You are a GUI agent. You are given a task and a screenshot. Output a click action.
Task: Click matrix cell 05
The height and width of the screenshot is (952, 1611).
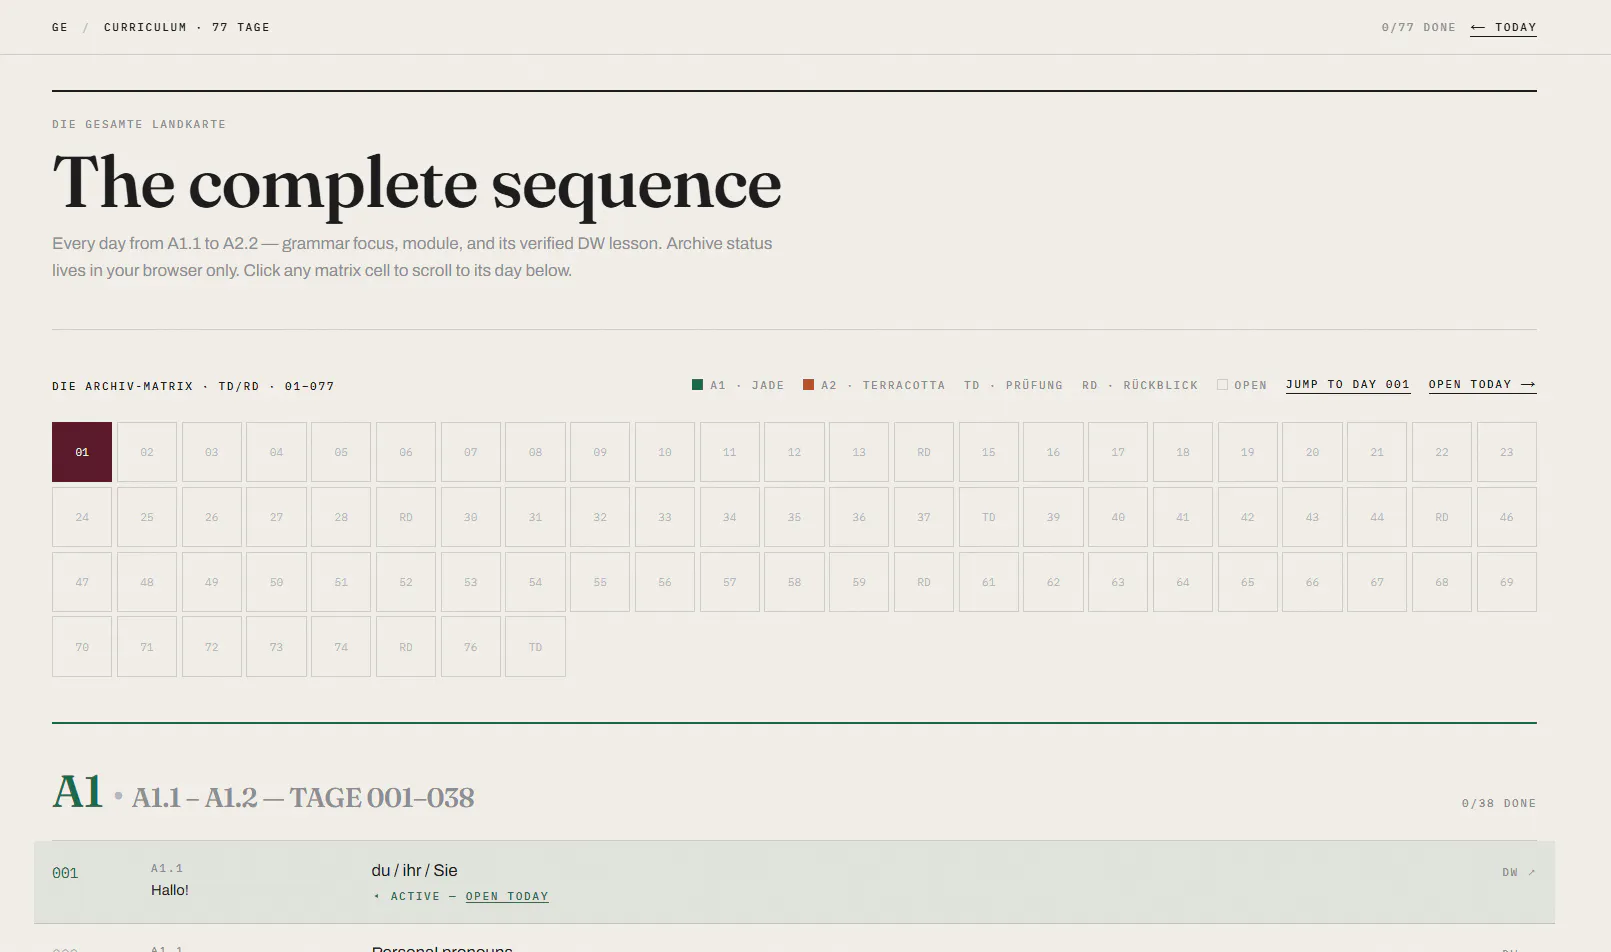point(341,452)
